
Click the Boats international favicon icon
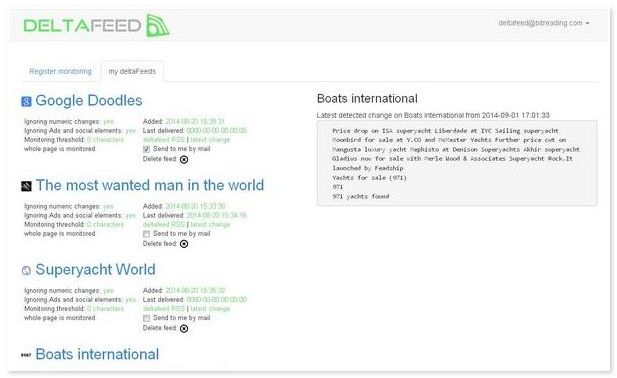26,355
